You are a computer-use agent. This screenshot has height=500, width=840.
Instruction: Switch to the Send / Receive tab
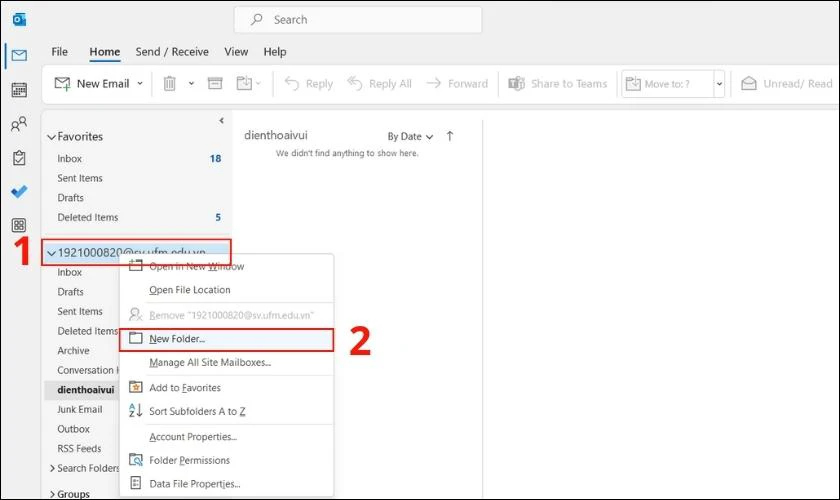point(172,52)
